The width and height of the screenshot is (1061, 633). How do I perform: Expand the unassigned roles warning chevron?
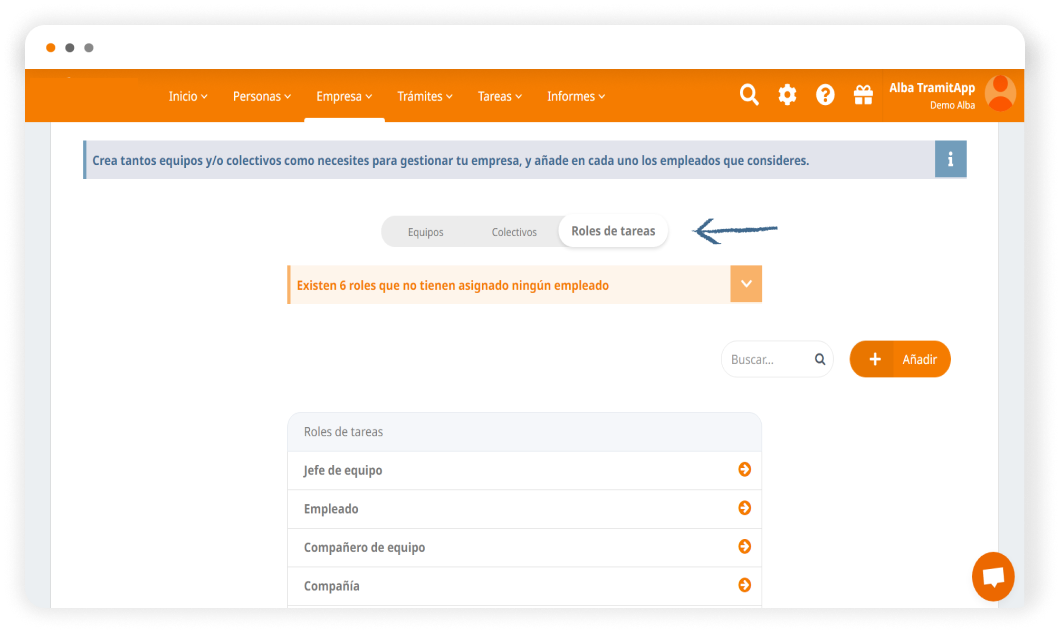coord(746,284)
